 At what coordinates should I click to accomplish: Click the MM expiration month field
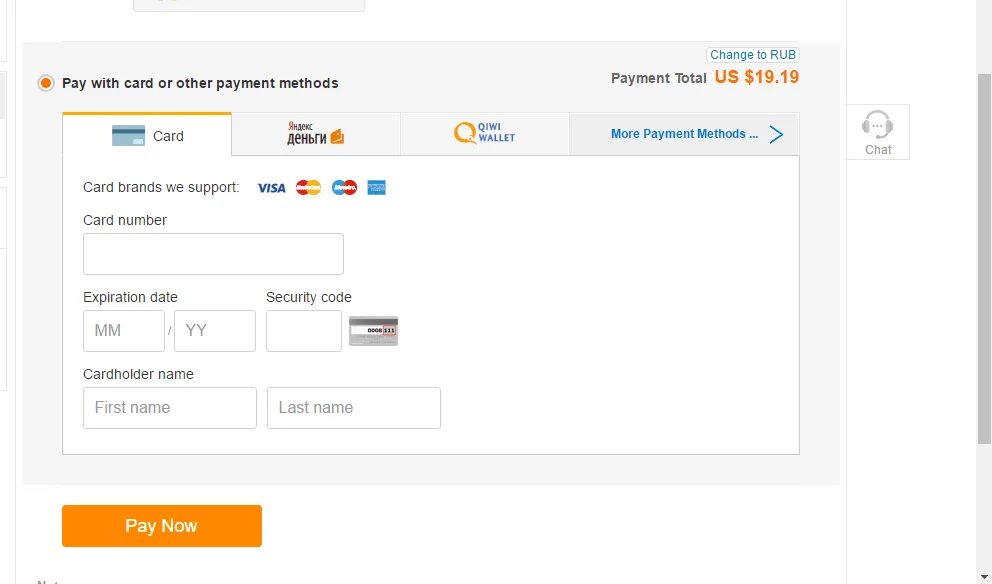tap(124, 331)
